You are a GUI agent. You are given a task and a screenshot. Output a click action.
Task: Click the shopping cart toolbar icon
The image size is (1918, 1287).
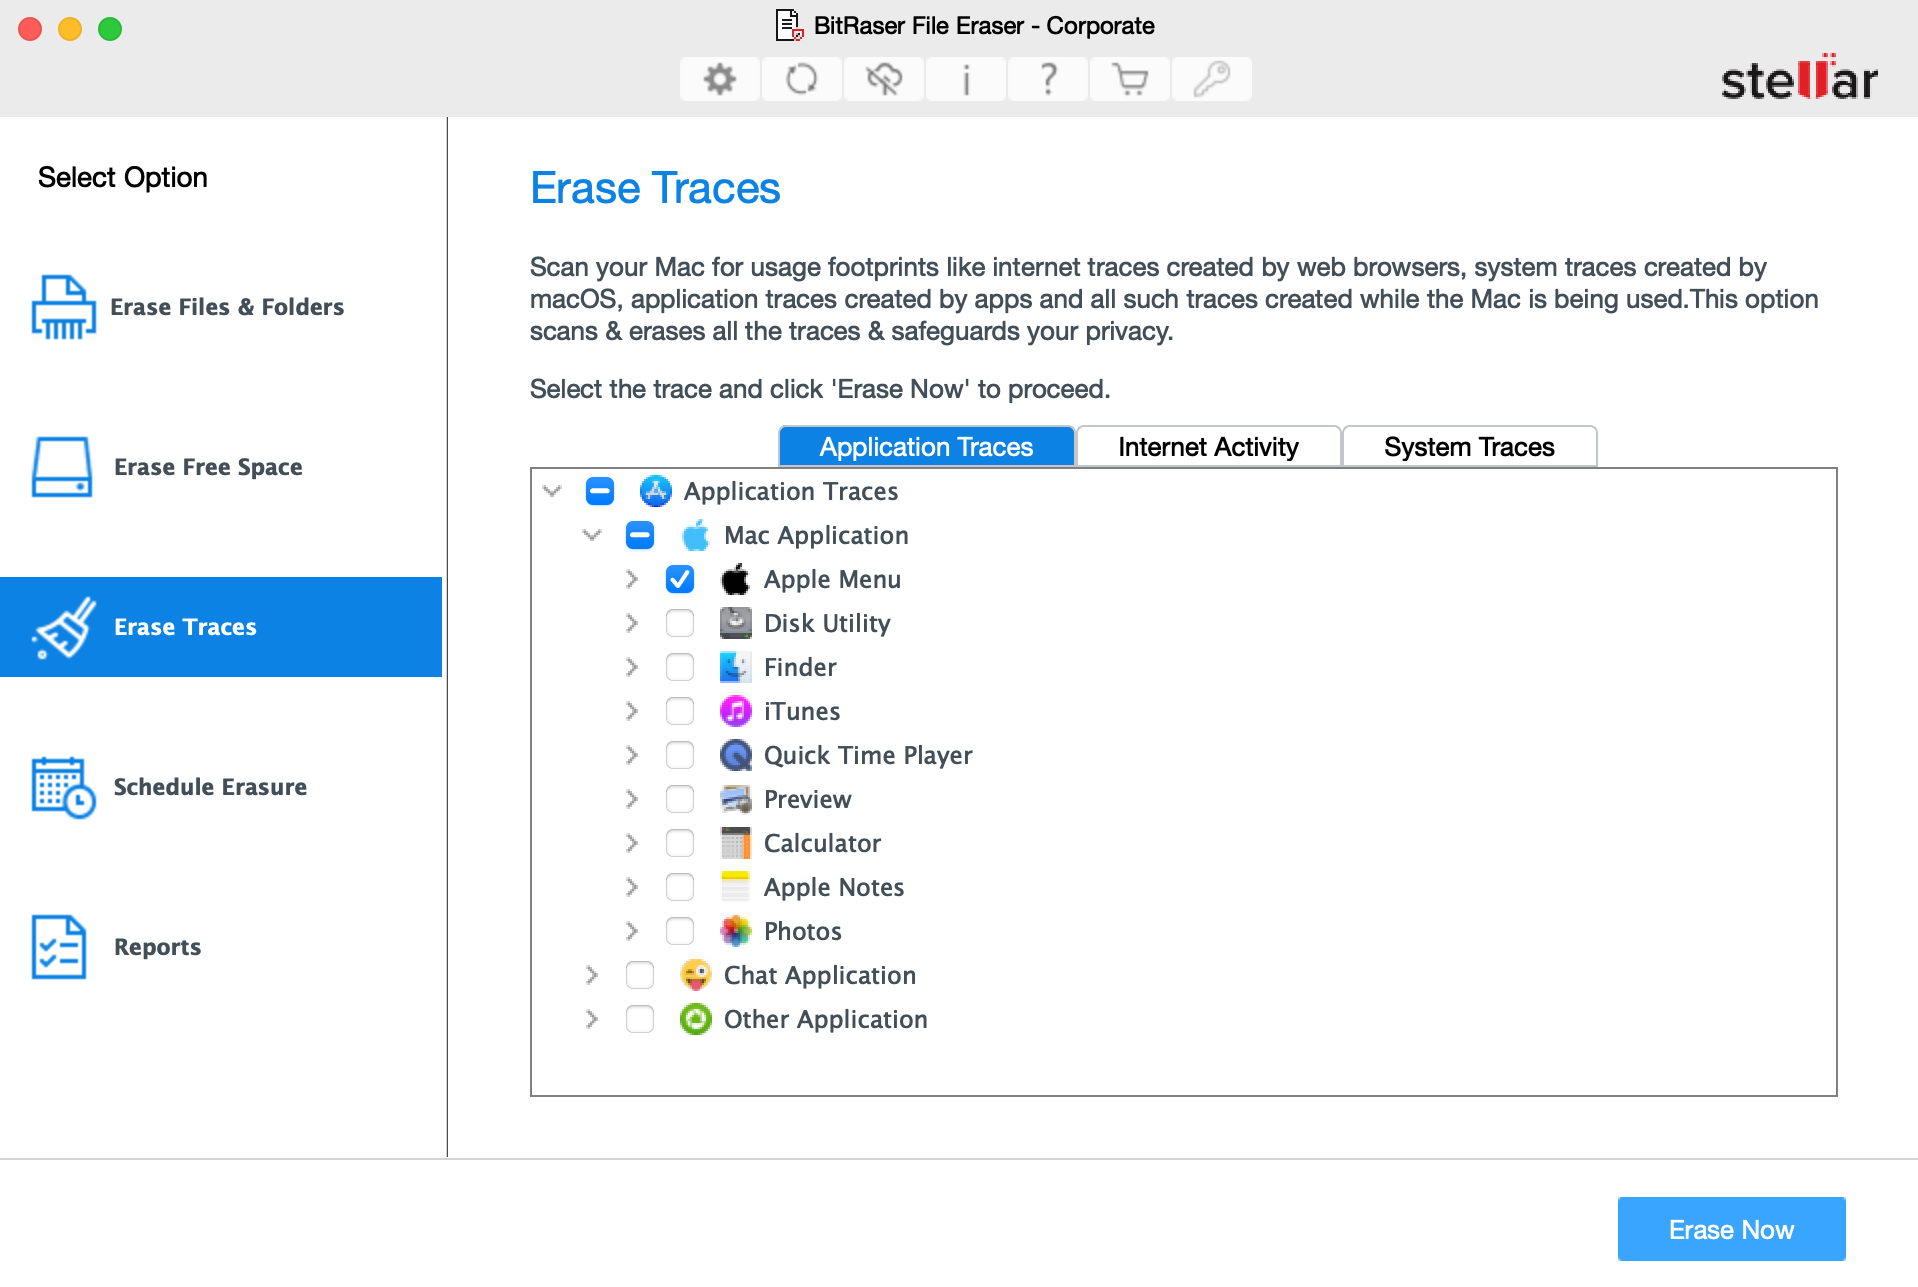(x=1129, y=79)
